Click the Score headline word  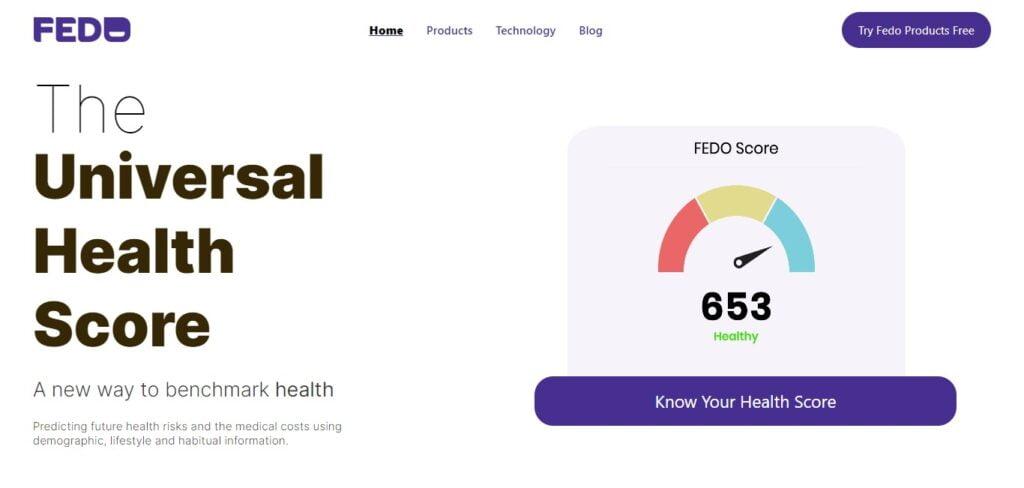[x=121, y=325]
